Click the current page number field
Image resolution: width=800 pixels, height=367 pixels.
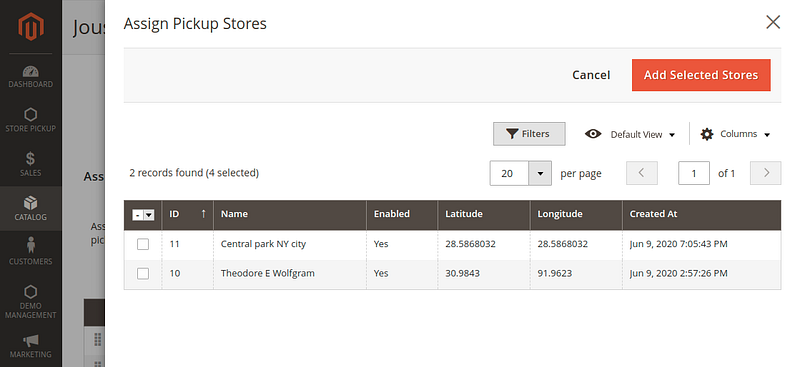694,173
